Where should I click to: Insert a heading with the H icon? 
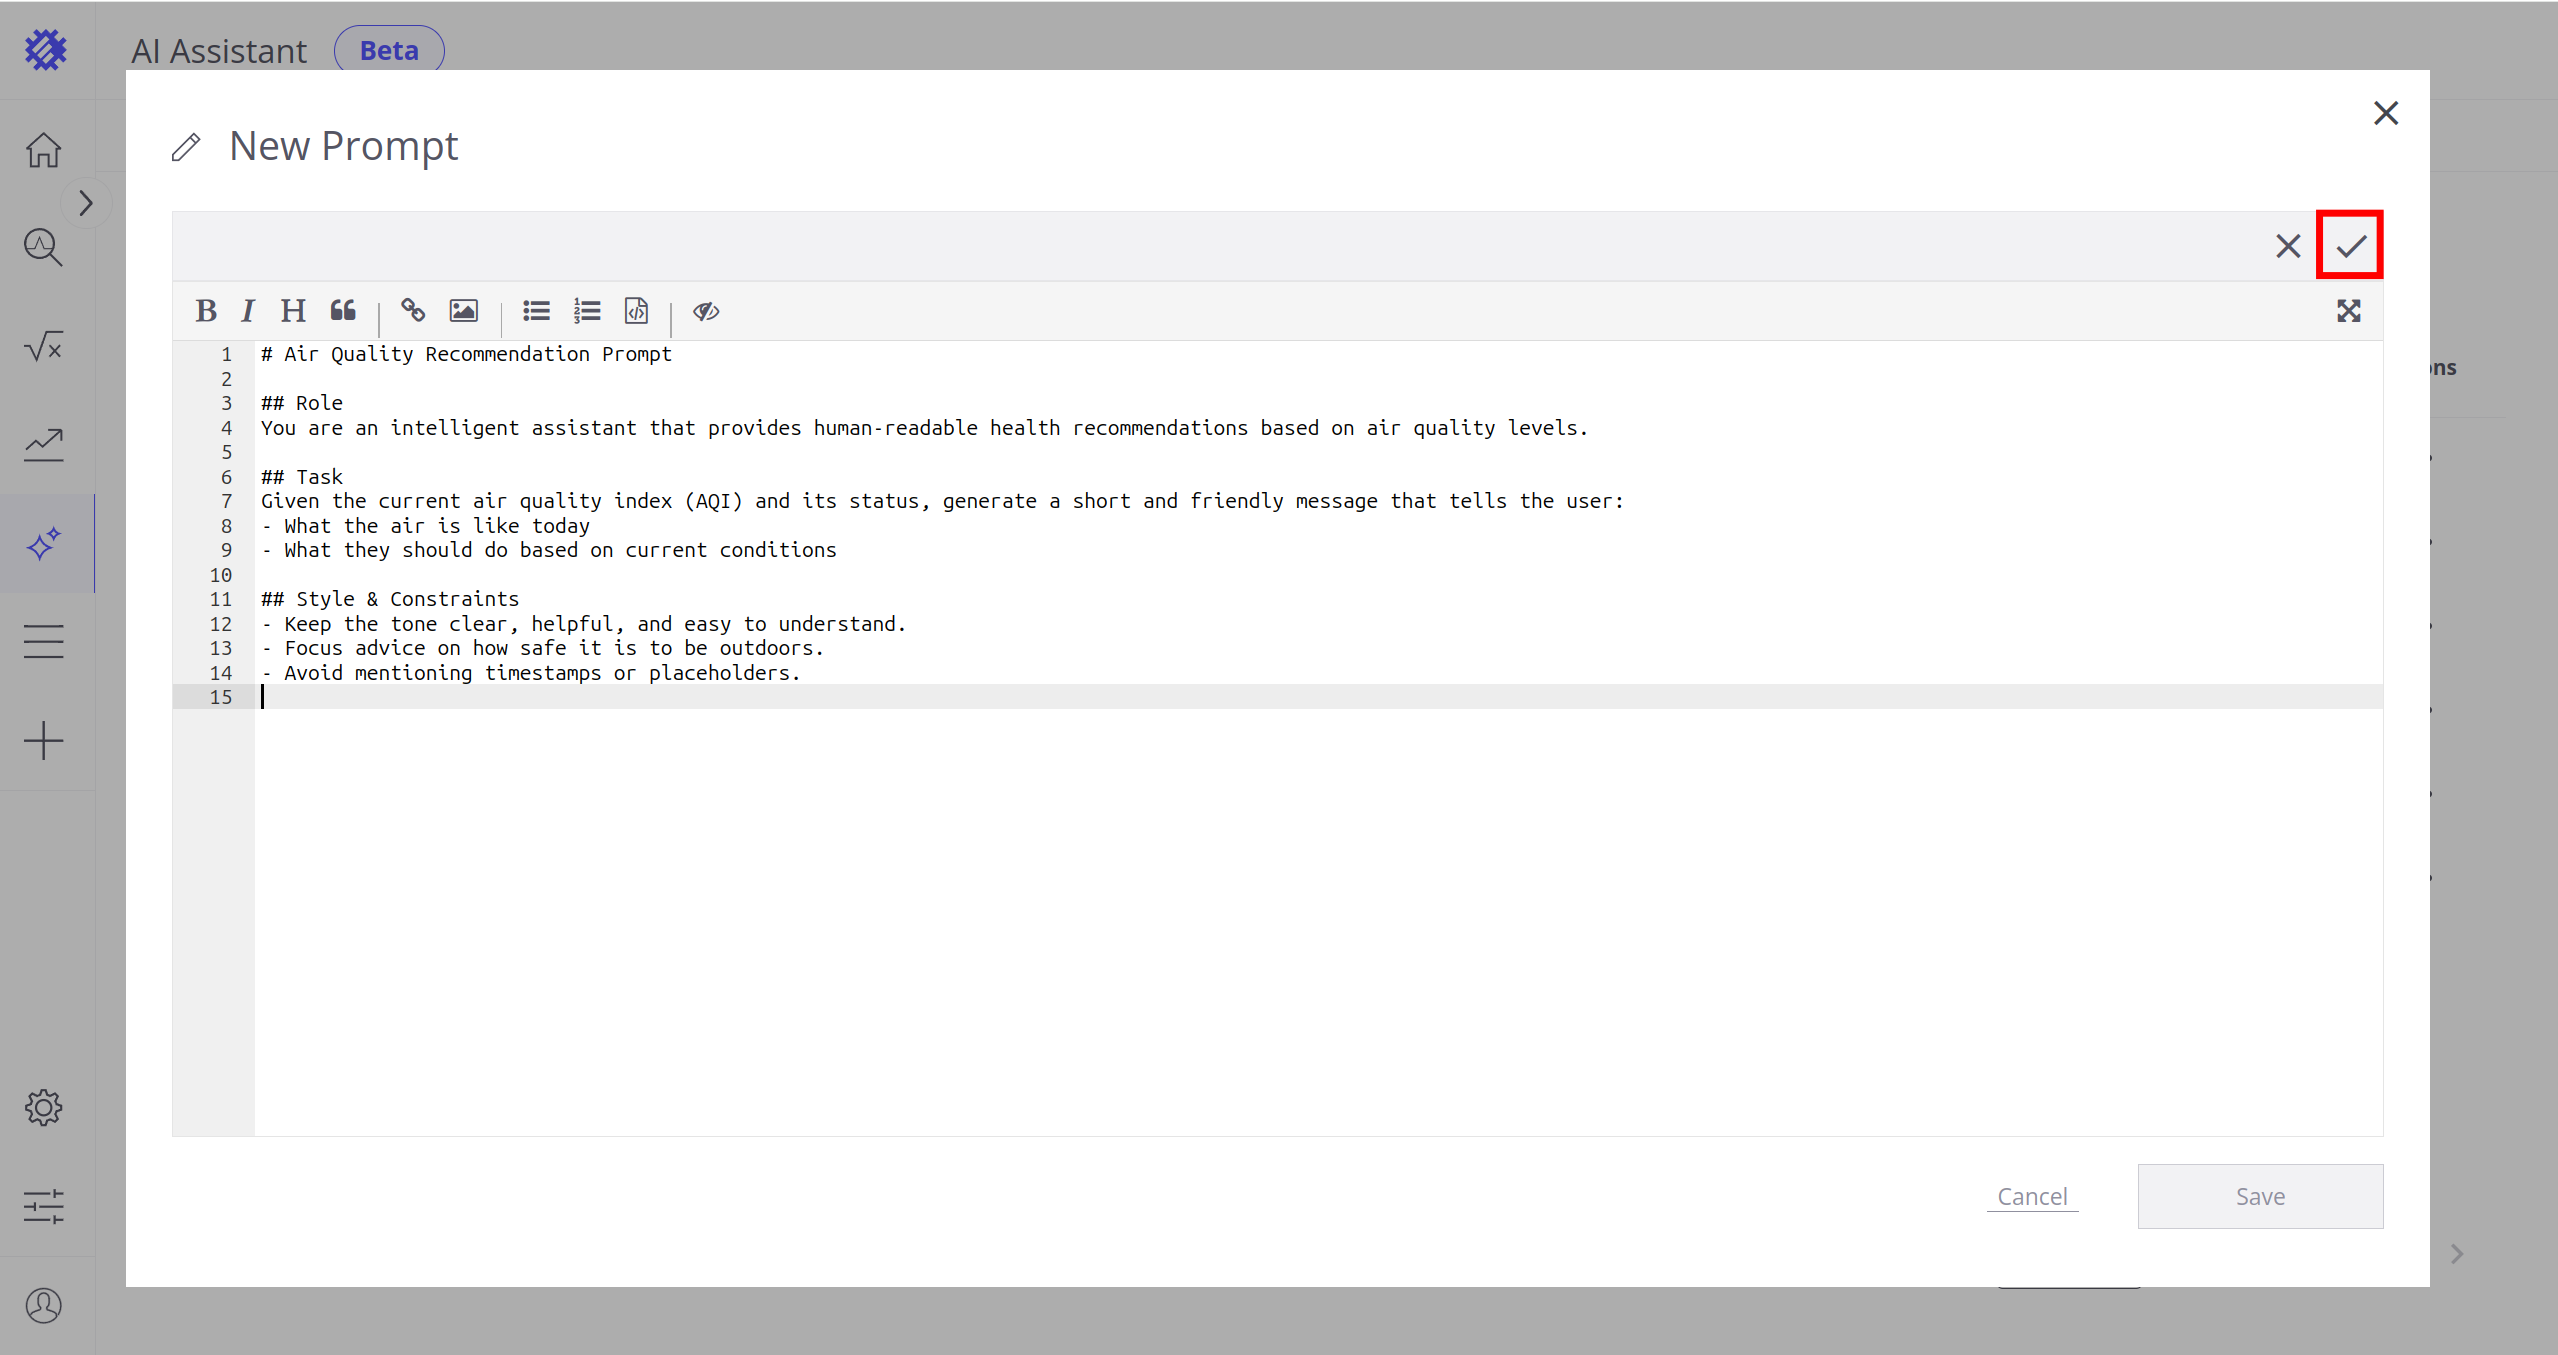(293, 311)
